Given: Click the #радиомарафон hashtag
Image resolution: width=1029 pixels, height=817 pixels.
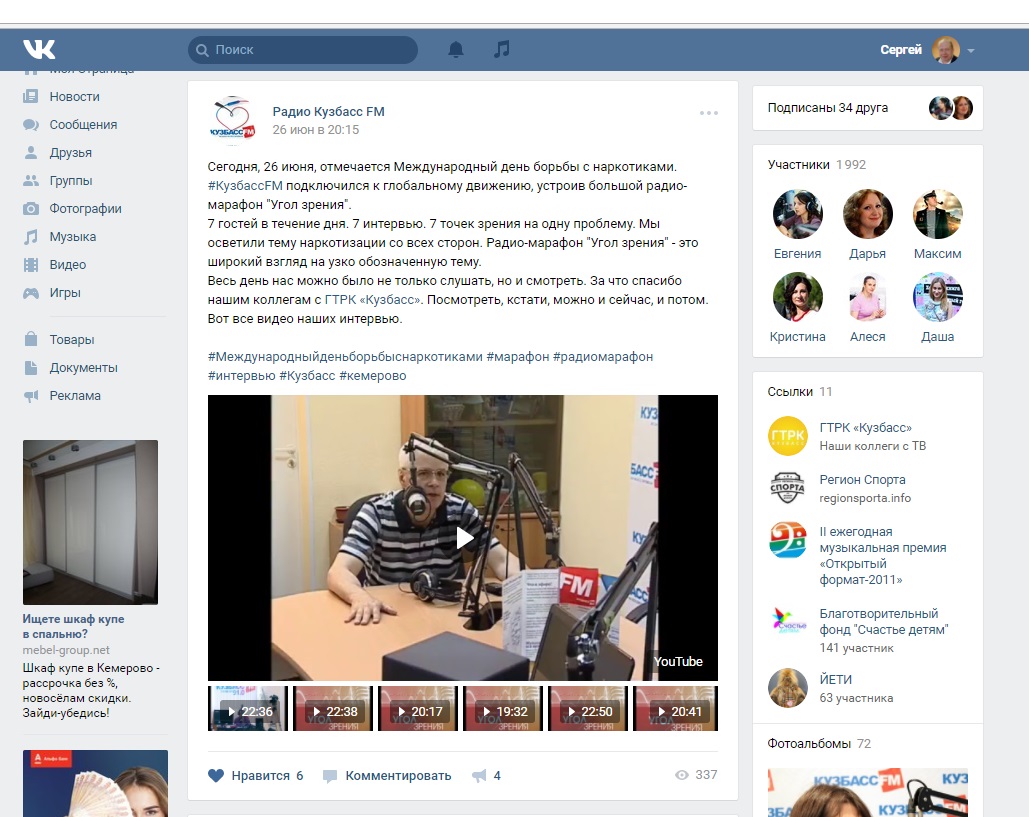Looking at the screenshot, I should pos(603,356).
